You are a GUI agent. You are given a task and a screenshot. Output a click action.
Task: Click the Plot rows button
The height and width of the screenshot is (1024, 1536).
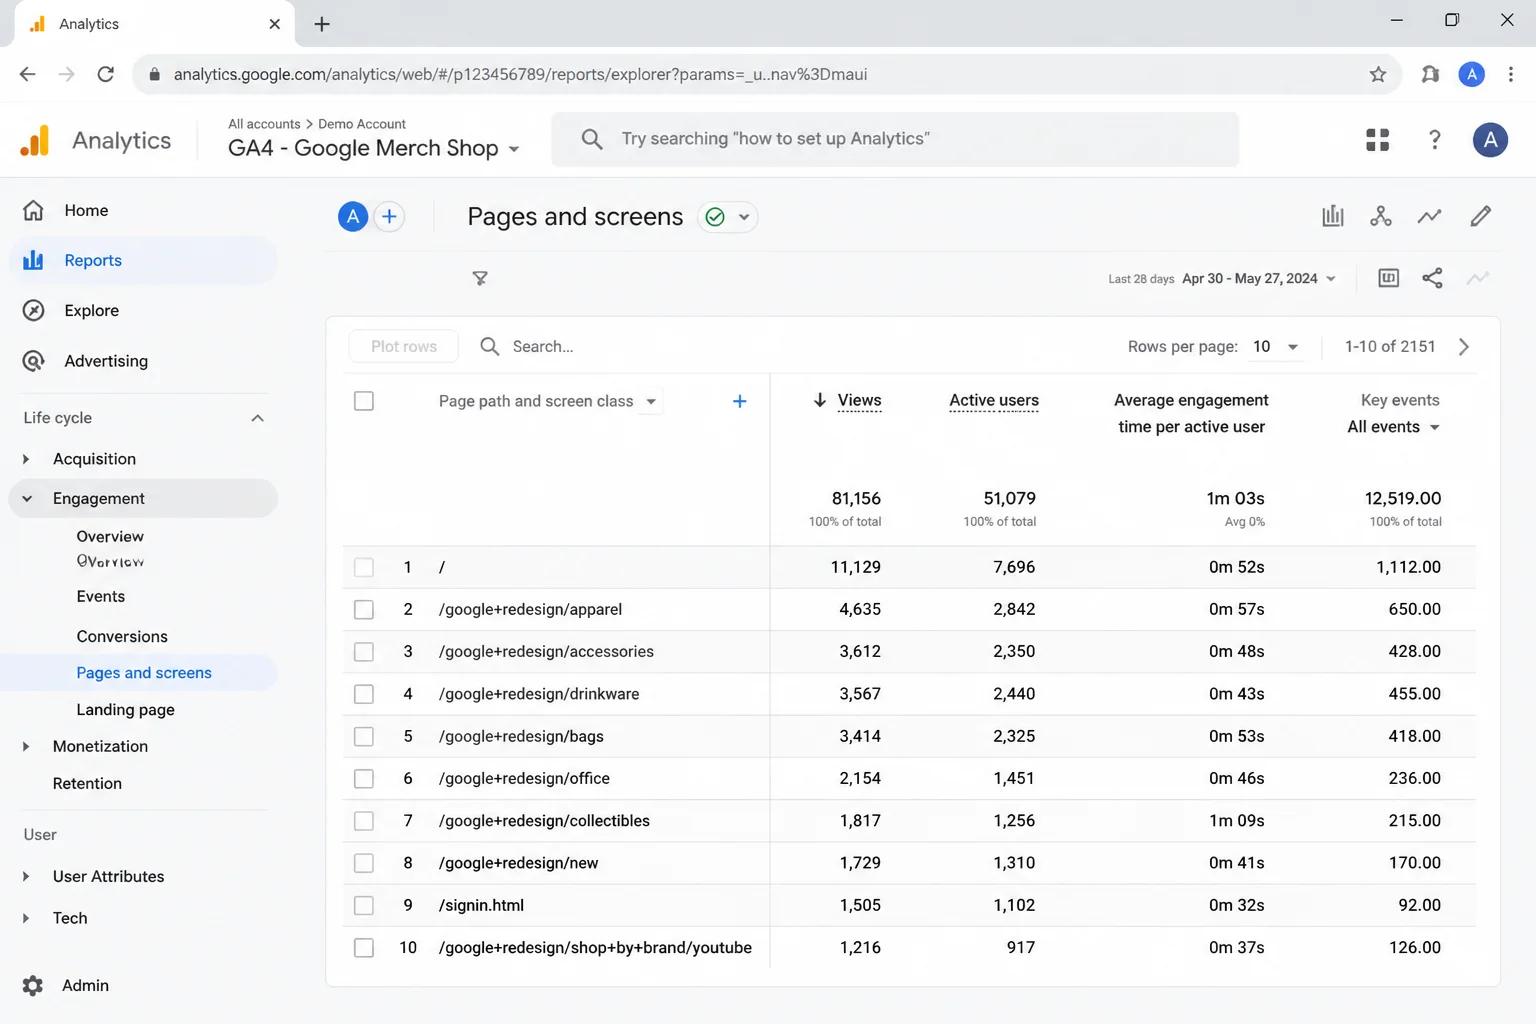[x=404, y=346]
